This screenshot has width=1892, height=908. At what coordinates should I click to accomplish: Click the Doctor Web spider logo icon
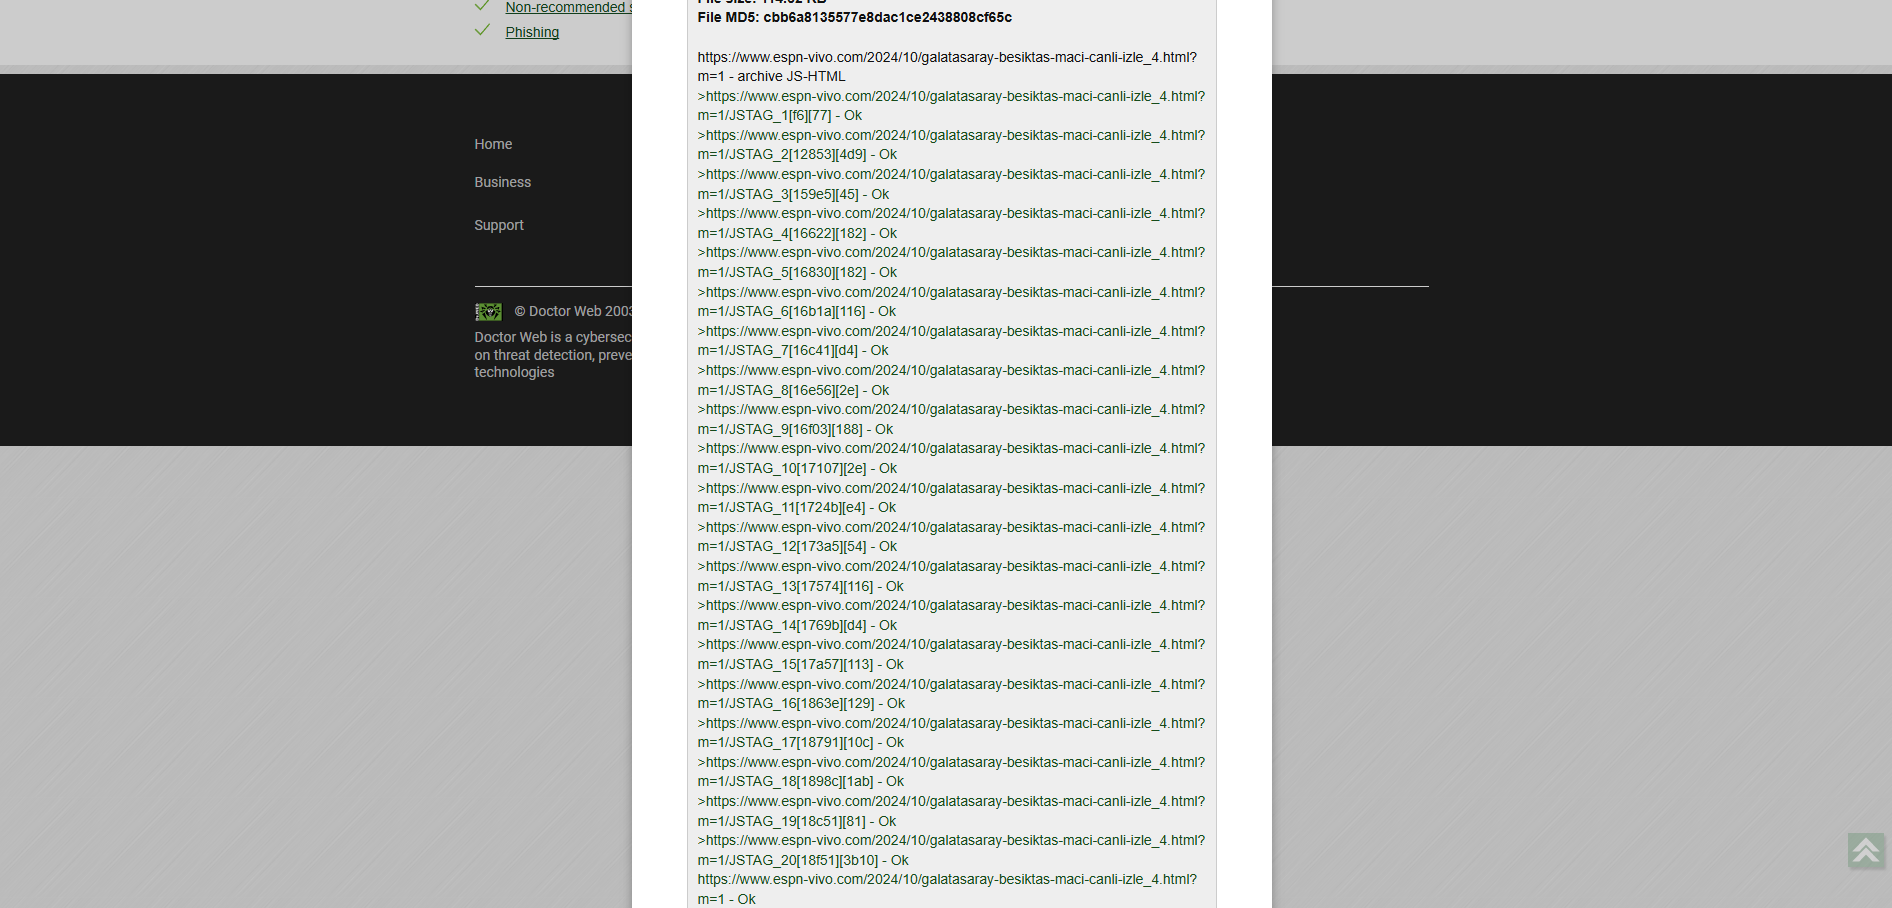[488, 312]
